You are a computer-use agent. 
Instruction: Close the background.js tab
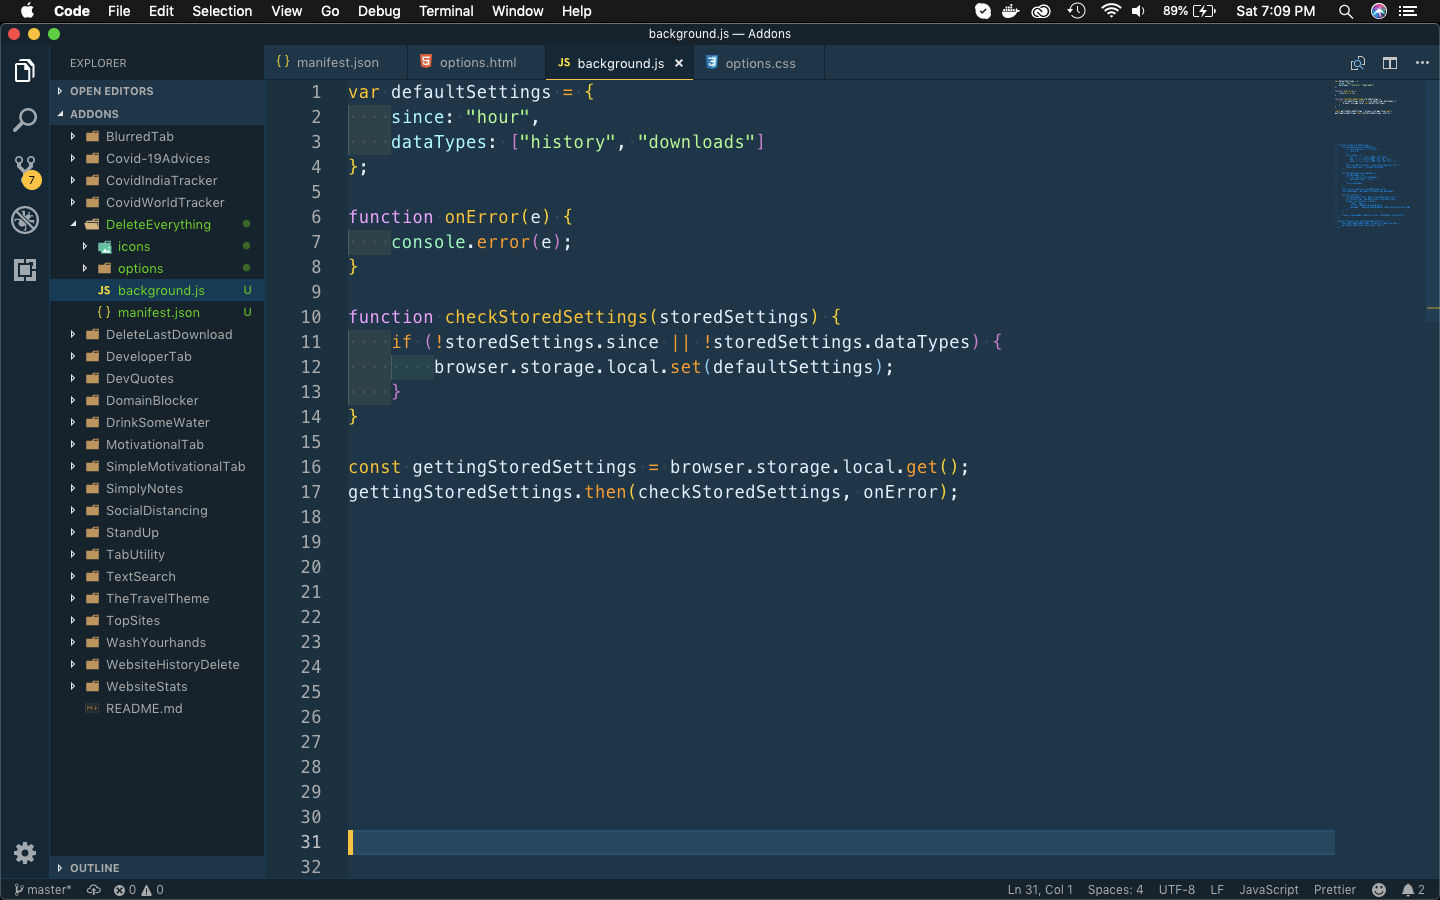point(679,63)
